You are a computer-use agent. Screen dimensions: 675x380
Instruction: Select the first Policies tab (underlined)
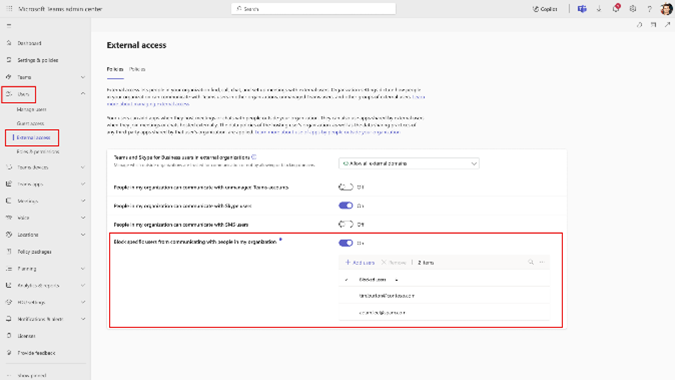(x=115, y=69)
